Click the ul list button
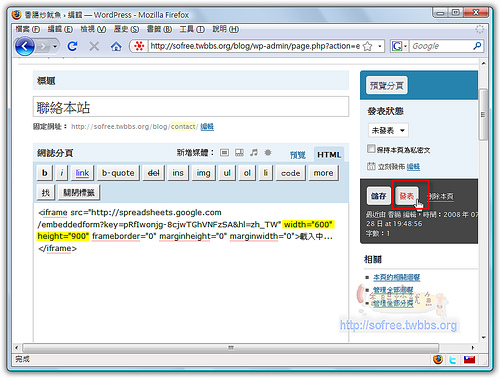500x378 pixels. [x=227, y=173]
